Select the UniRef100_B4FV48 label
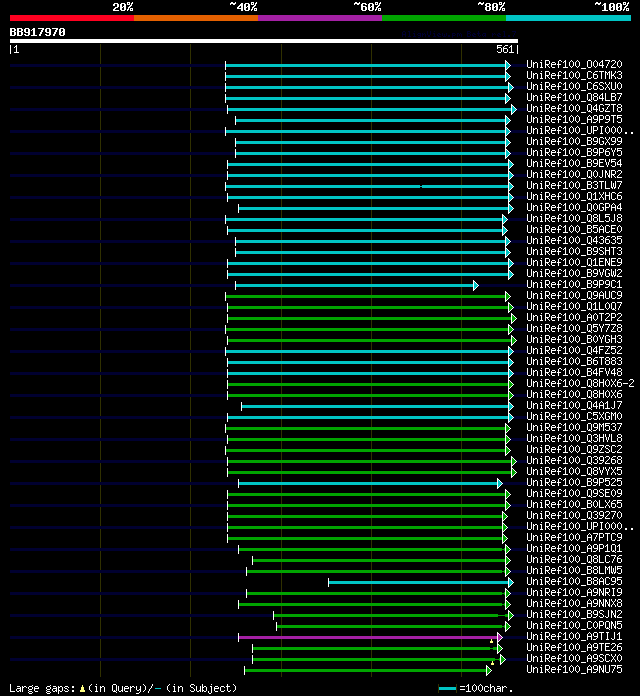640x696 pixels. click(574, 372)
